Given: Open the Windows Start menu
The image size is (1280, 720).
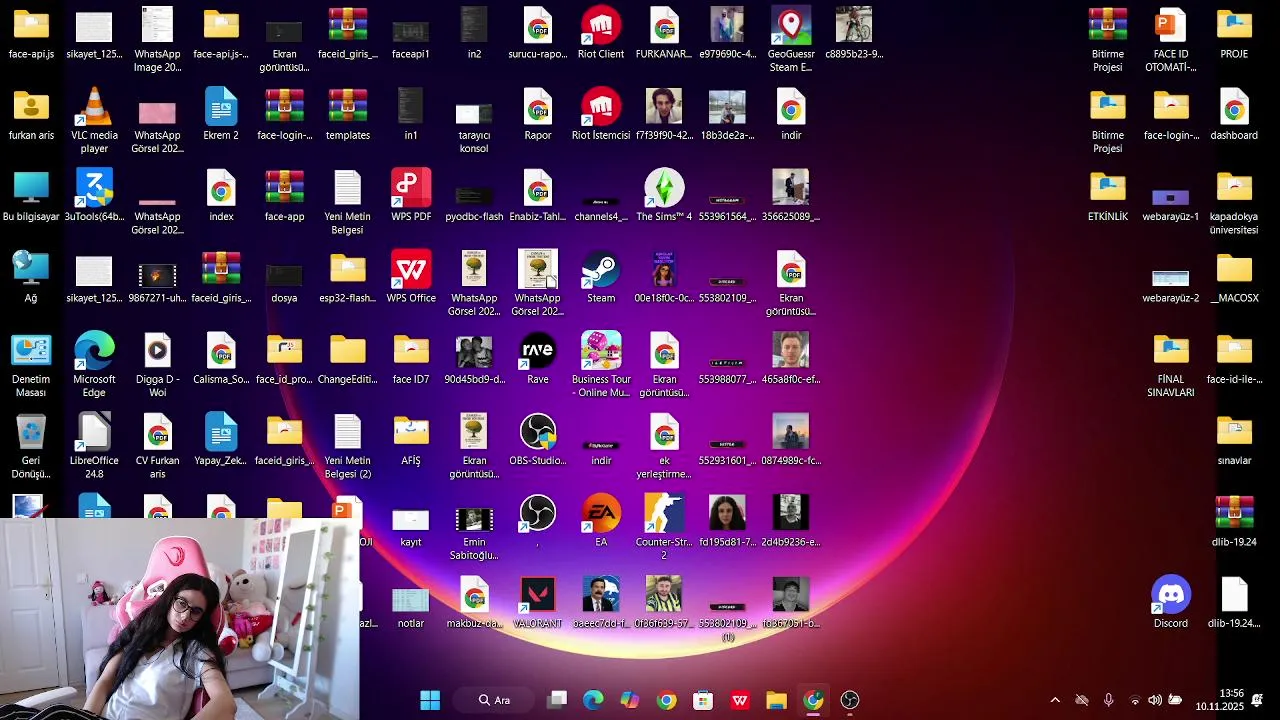Looking at the screenshot, I should [x=430, y=700].
